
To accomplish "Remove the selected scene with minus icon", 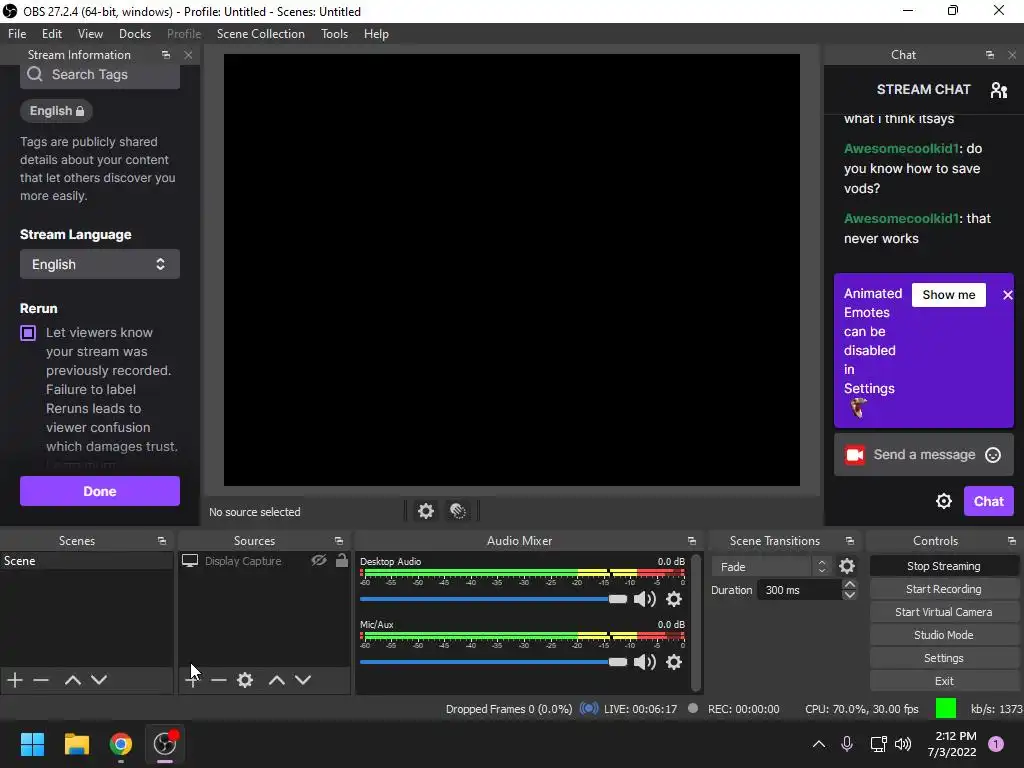I will pyautogui.click(x=41, y=680).
